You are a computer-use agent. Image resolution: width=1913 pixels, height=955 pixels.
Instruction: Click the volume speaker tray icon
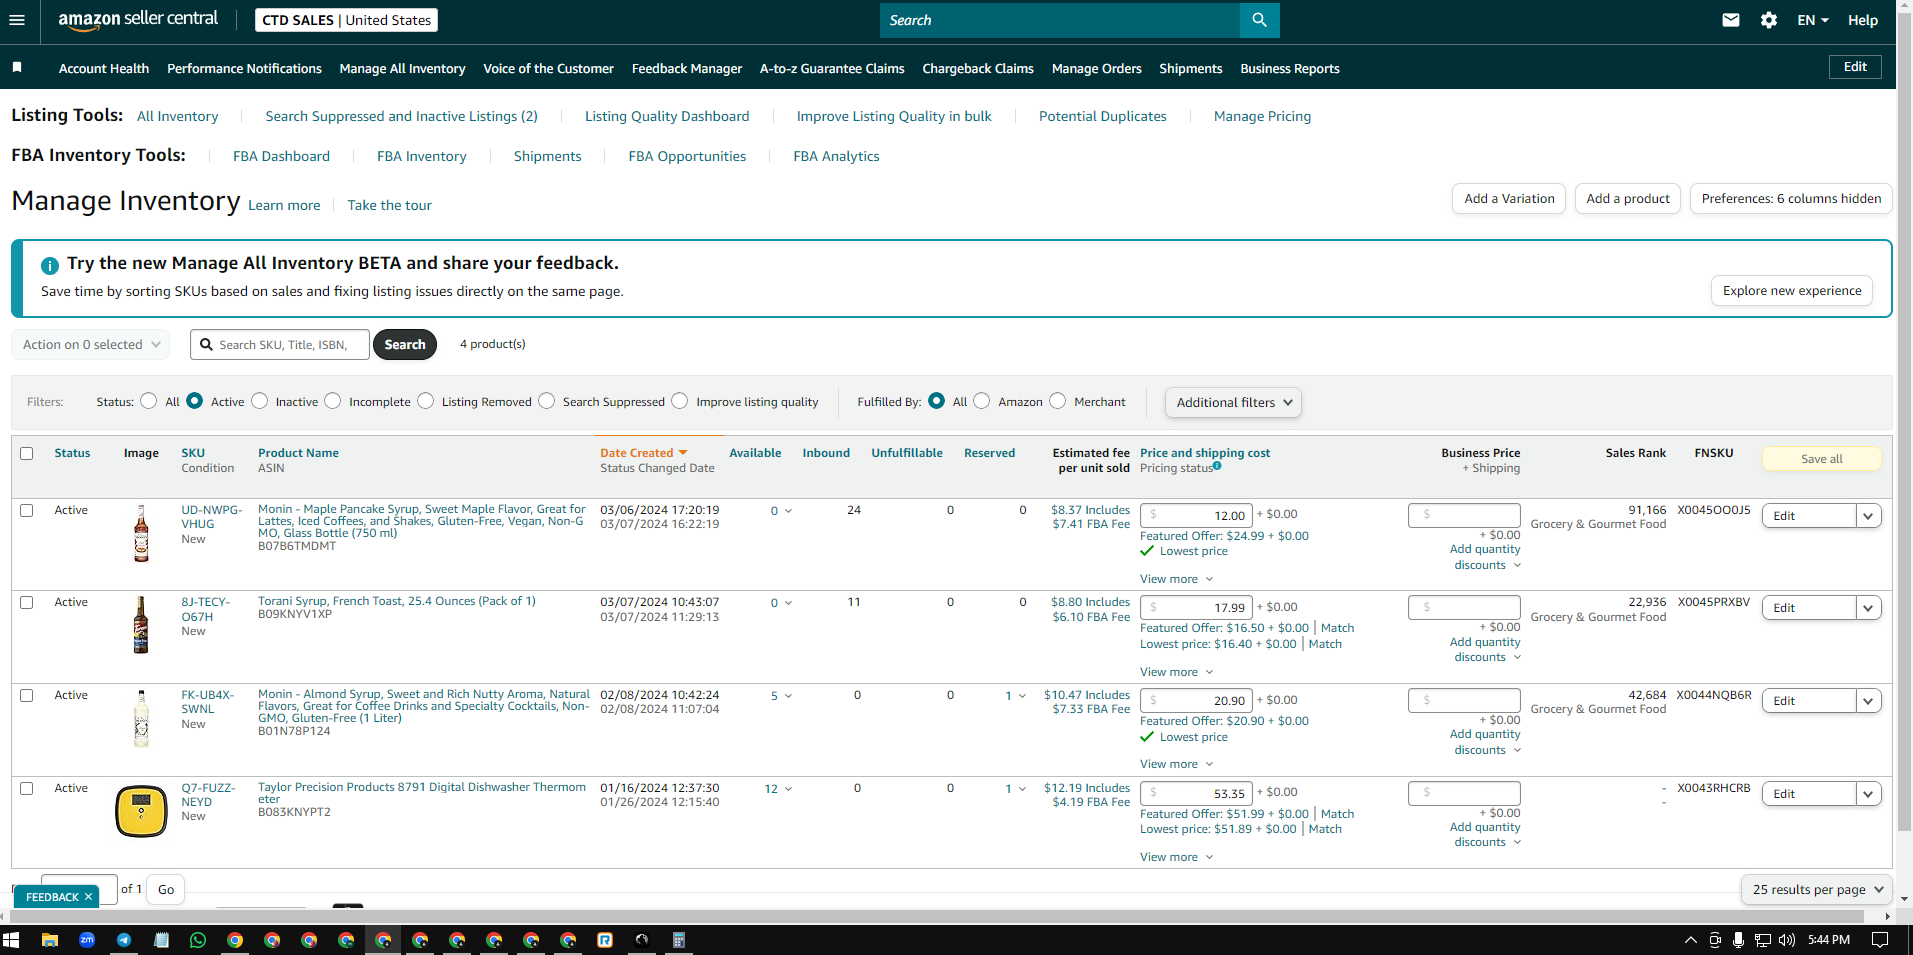click(1787, 940)
